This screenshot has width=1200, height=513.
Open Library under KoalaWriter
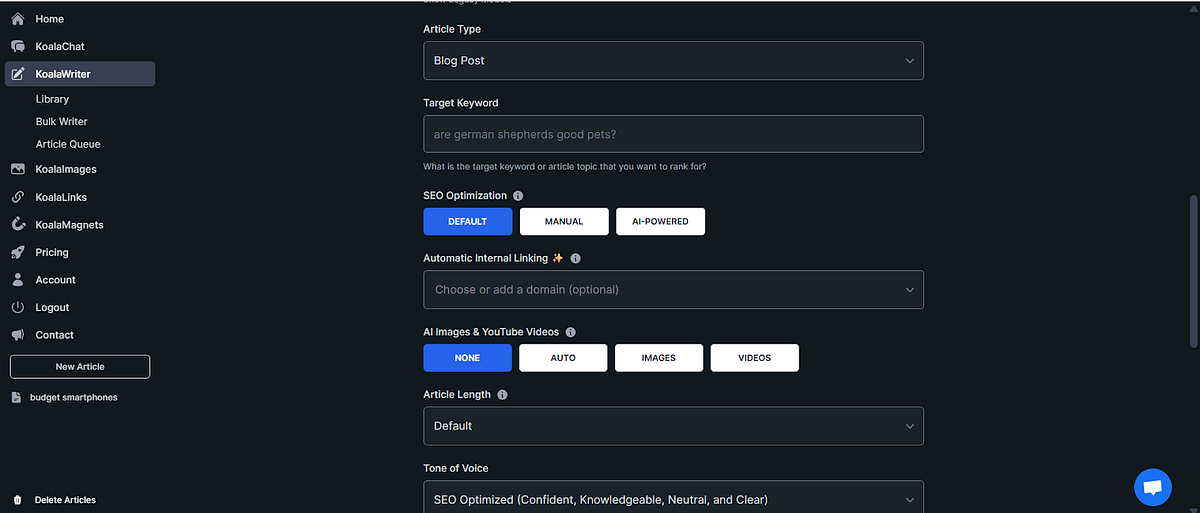[x=52, y=99]
